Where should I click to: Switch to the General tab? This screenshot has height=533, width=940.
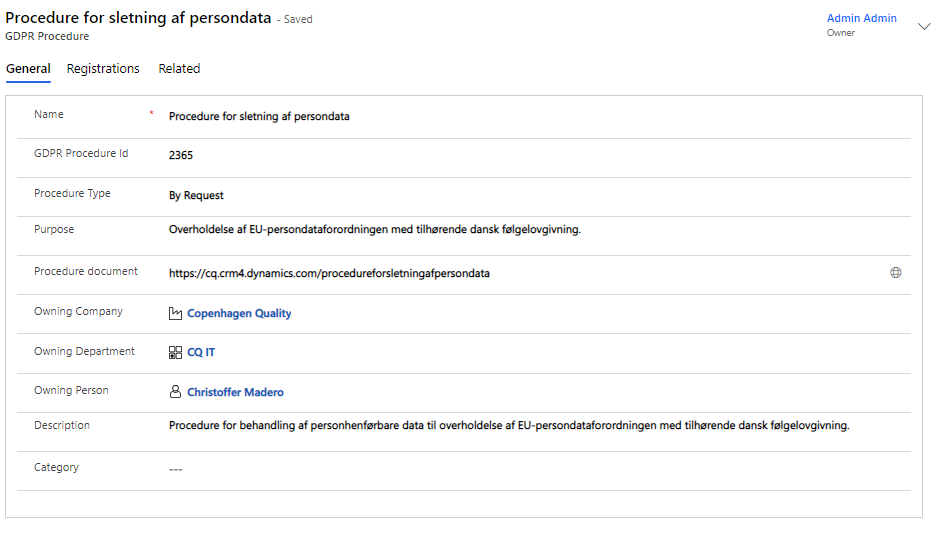(28, 69)
